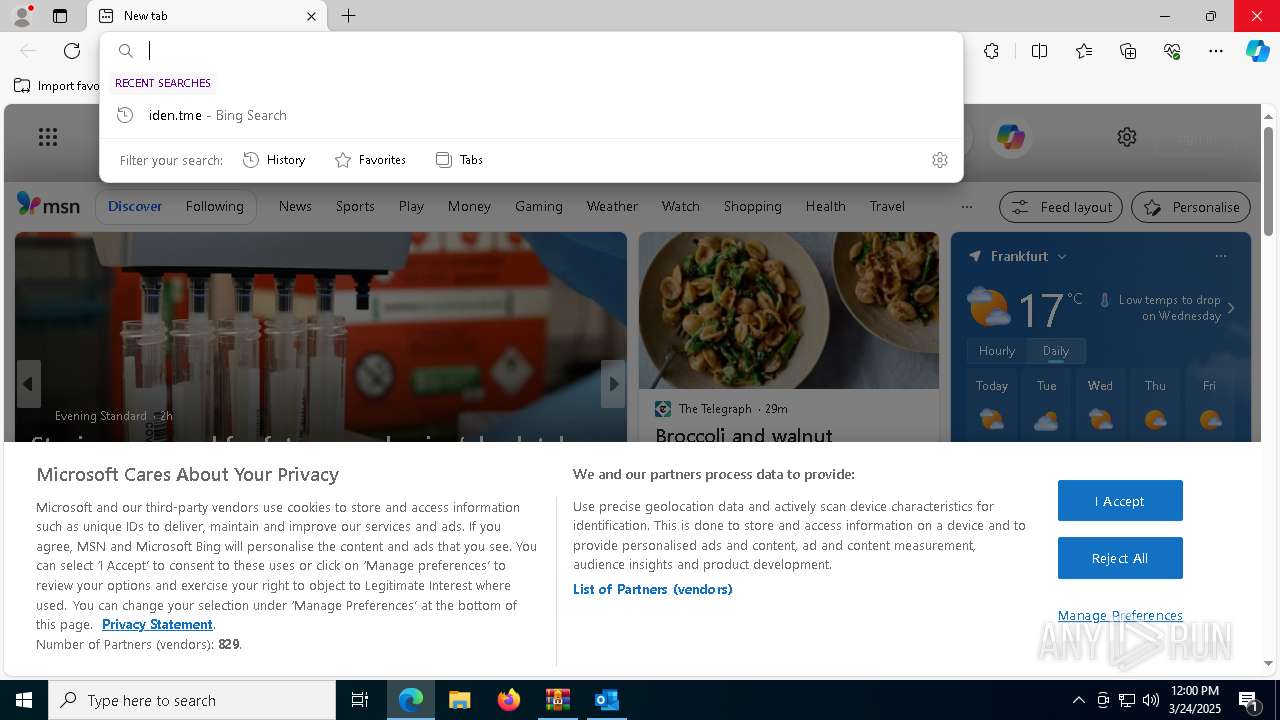Show hidden system tray icons
This screenshot has width=1280, height=720.
pyautogui.click(x=1078, y=700)
